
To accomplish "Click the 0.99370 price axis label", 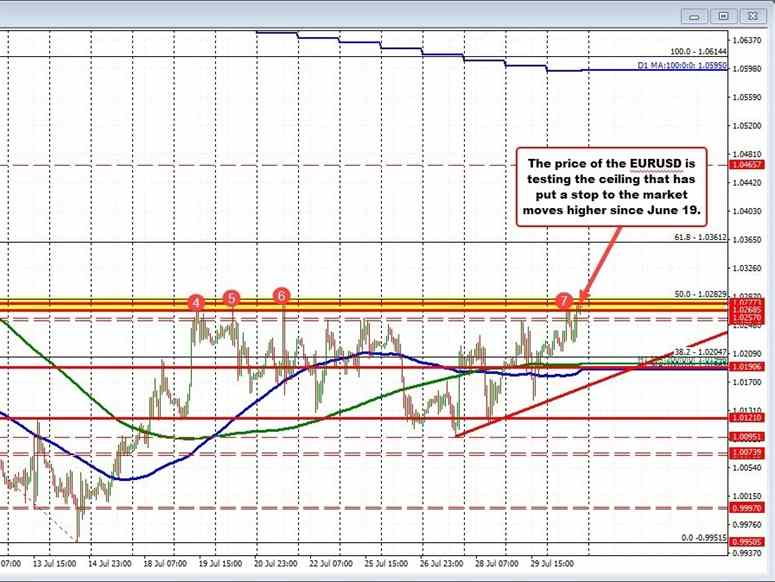I will 747,553.
